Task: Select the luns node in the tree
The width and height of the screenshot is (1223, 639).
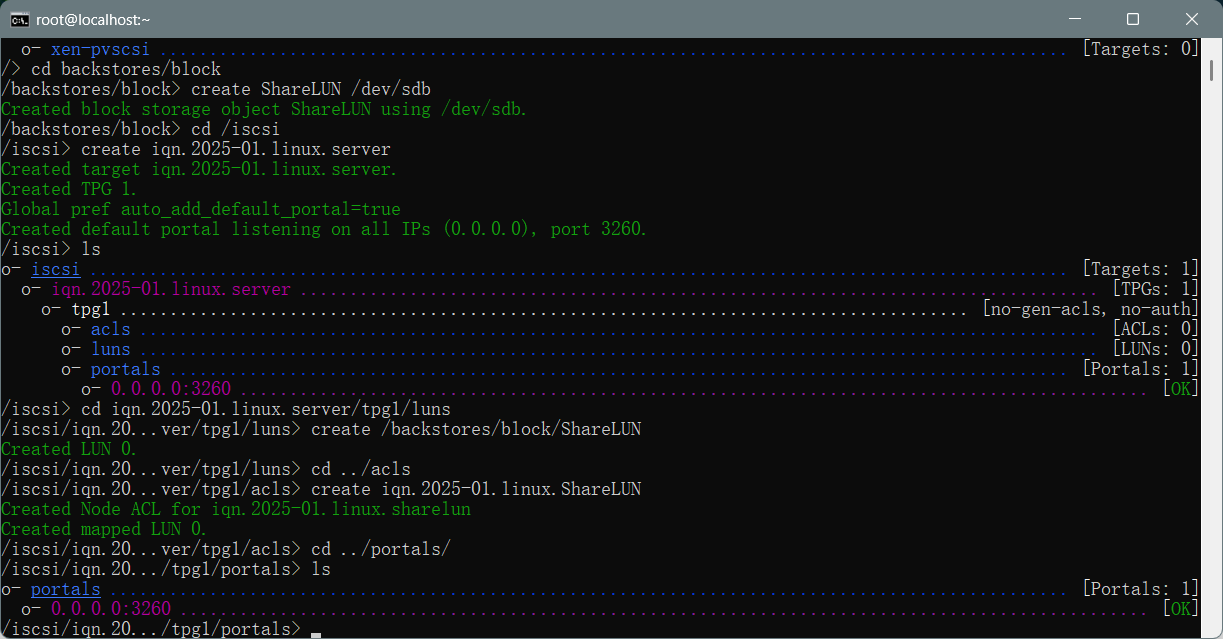Action: [x=110, y=349]
